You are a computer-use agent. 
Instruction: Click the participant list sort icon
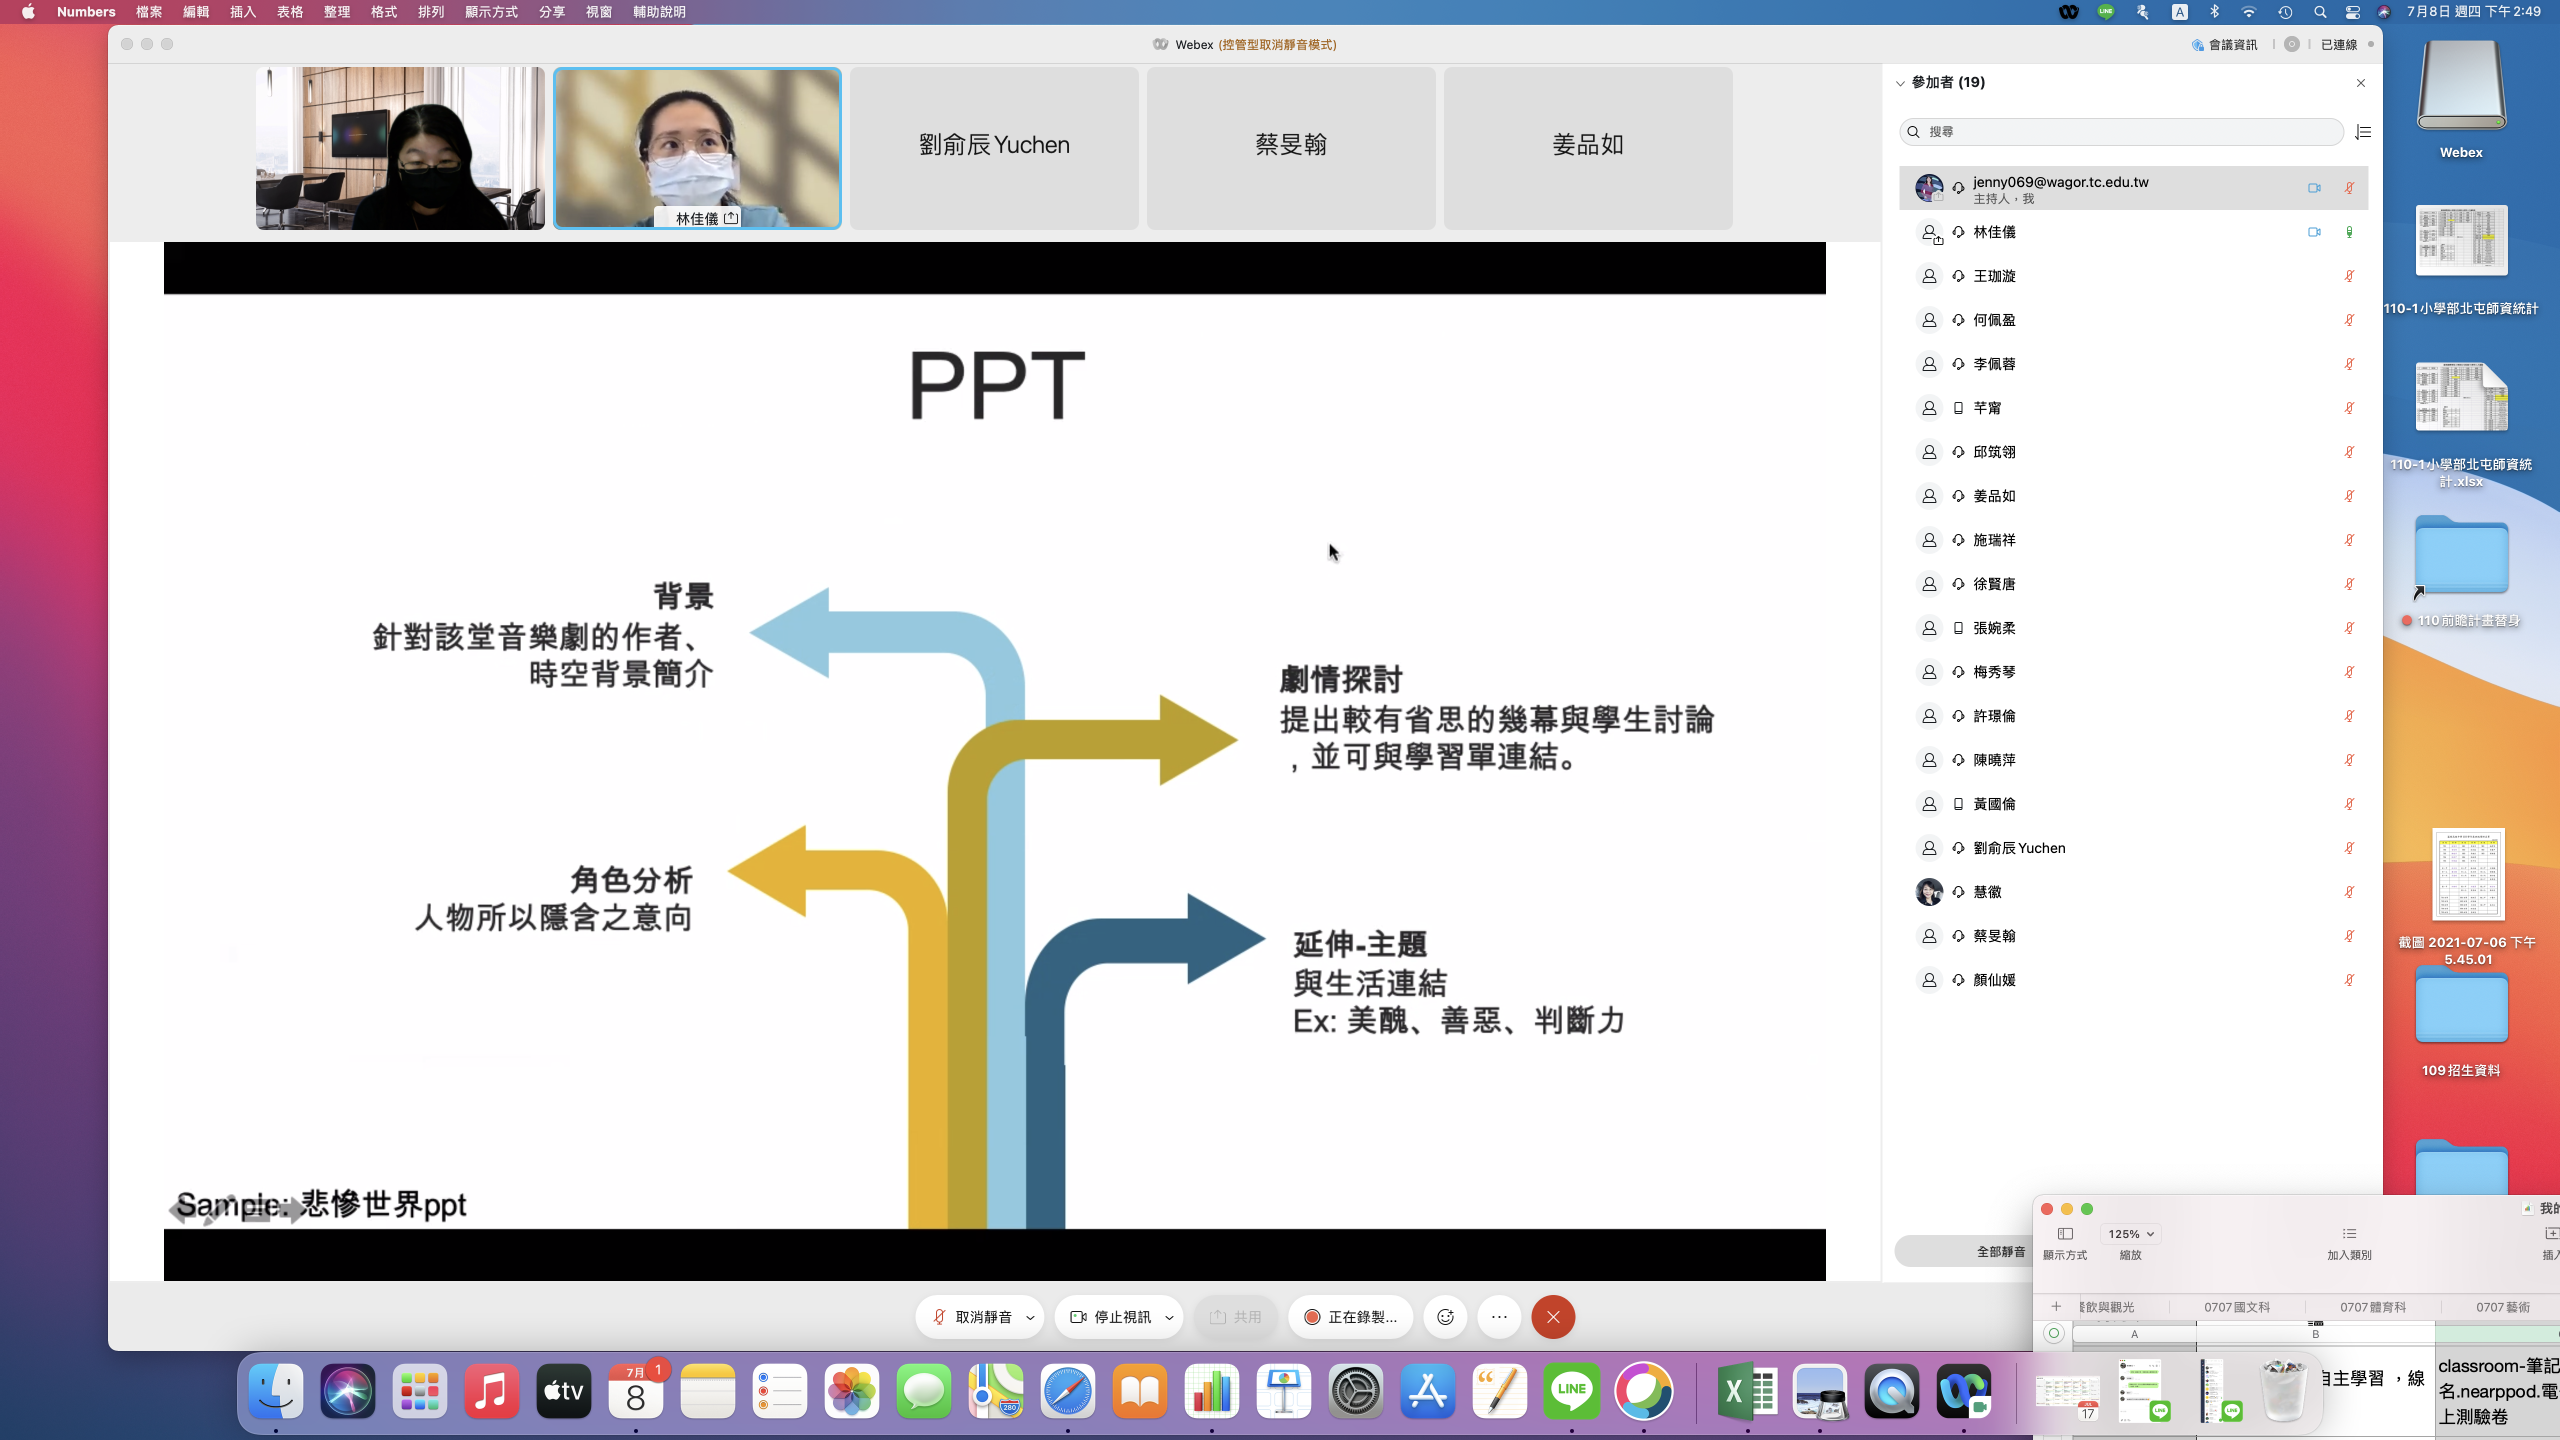pos(2363,132)
